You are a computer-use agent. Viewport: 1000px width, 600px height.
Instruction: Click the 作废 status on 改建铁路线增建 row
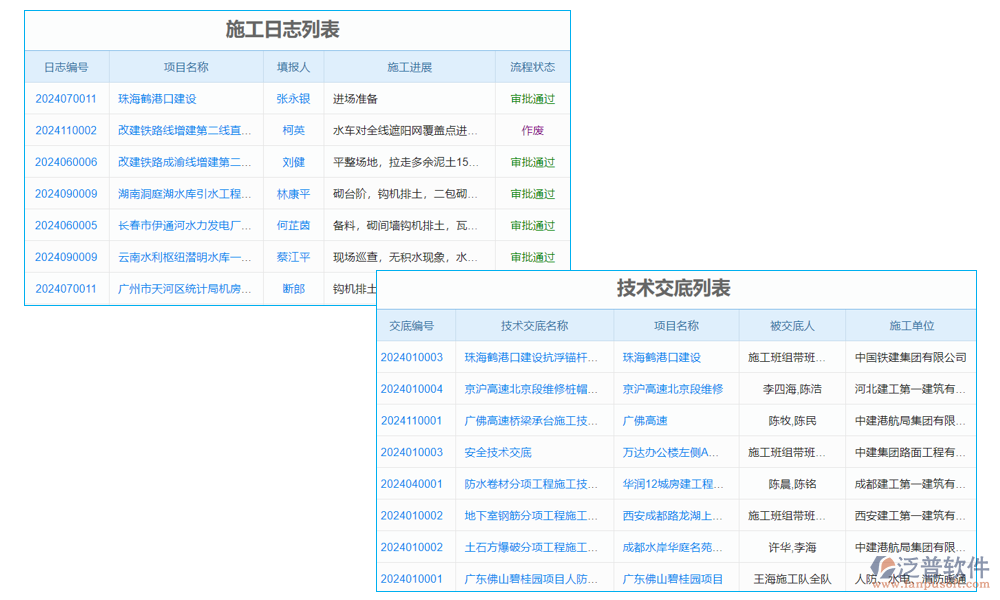(532, 130)
